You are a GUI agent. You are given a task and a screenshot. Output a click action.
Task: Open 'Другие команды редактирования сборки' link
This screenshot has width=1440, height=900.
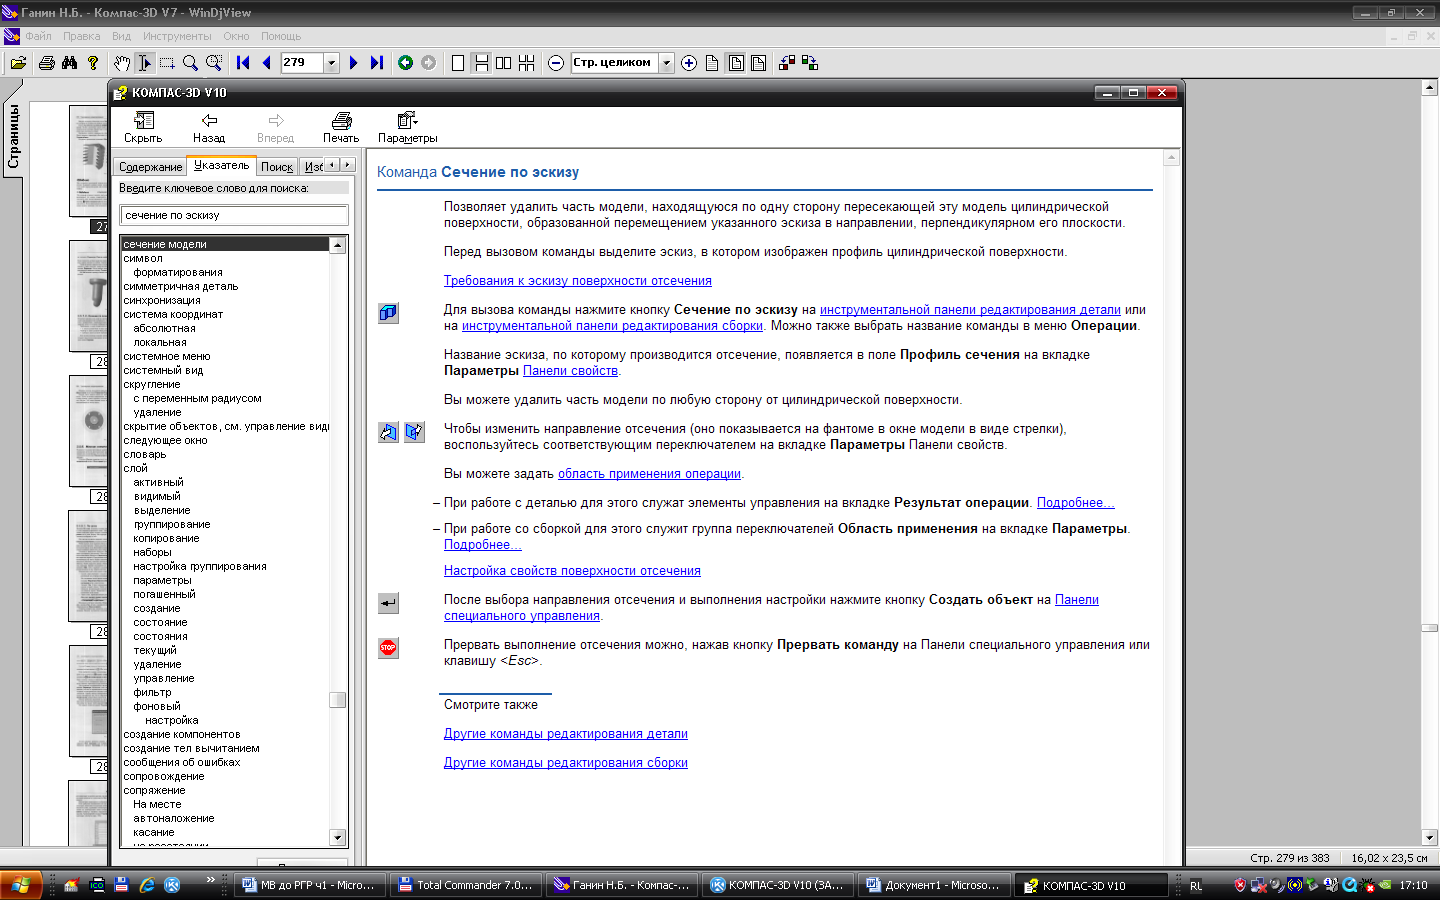pyautogui.click(x=566, y=763)
